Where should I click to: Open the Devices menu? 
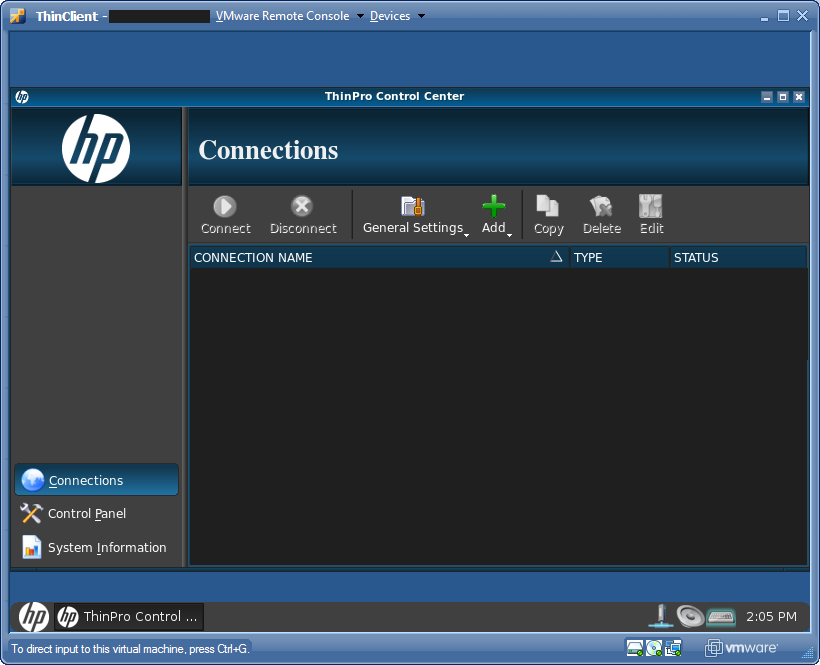397,16
